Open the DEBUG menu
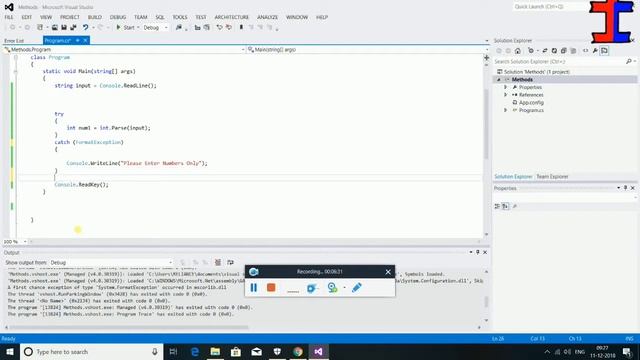The height and width of the screenshot is (360, 640). point(118,17)
